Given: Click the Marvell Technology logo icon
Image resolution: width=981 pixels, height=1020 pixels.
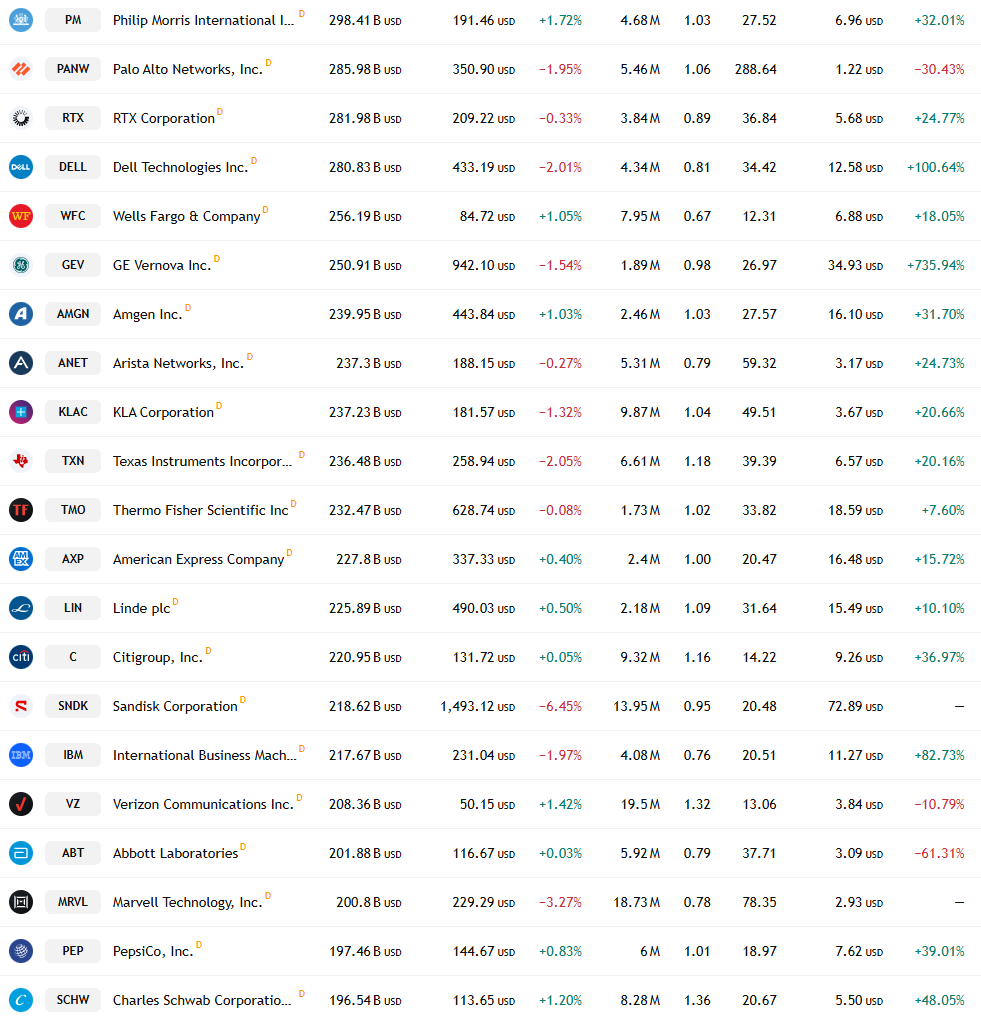Looking at the screenshot, I should pos(21,902).
